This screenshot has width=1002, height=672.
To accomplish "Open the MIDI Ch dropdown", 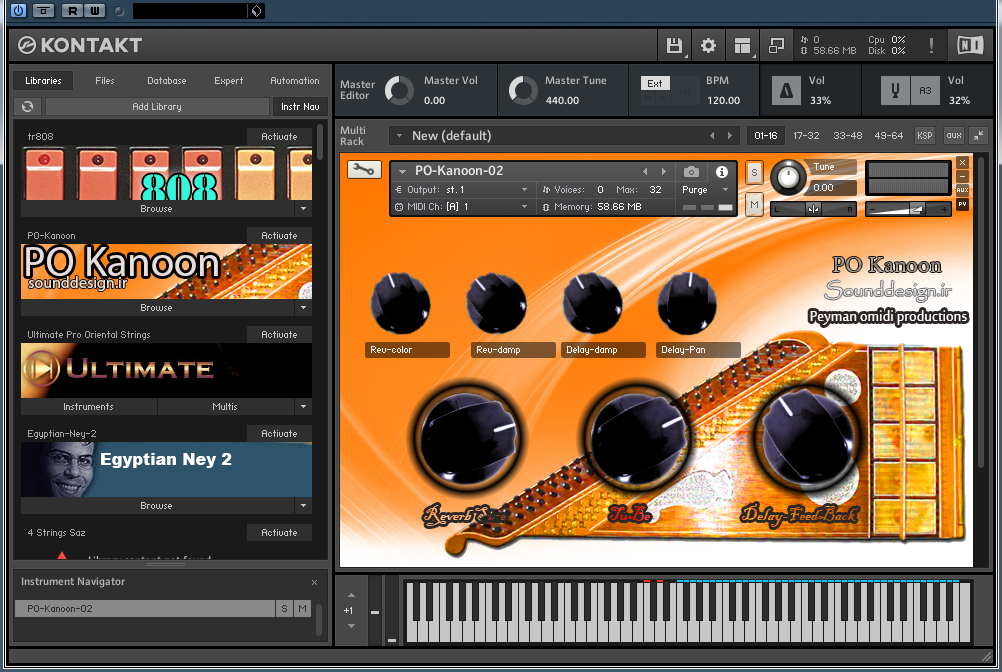I will [463, 207].
